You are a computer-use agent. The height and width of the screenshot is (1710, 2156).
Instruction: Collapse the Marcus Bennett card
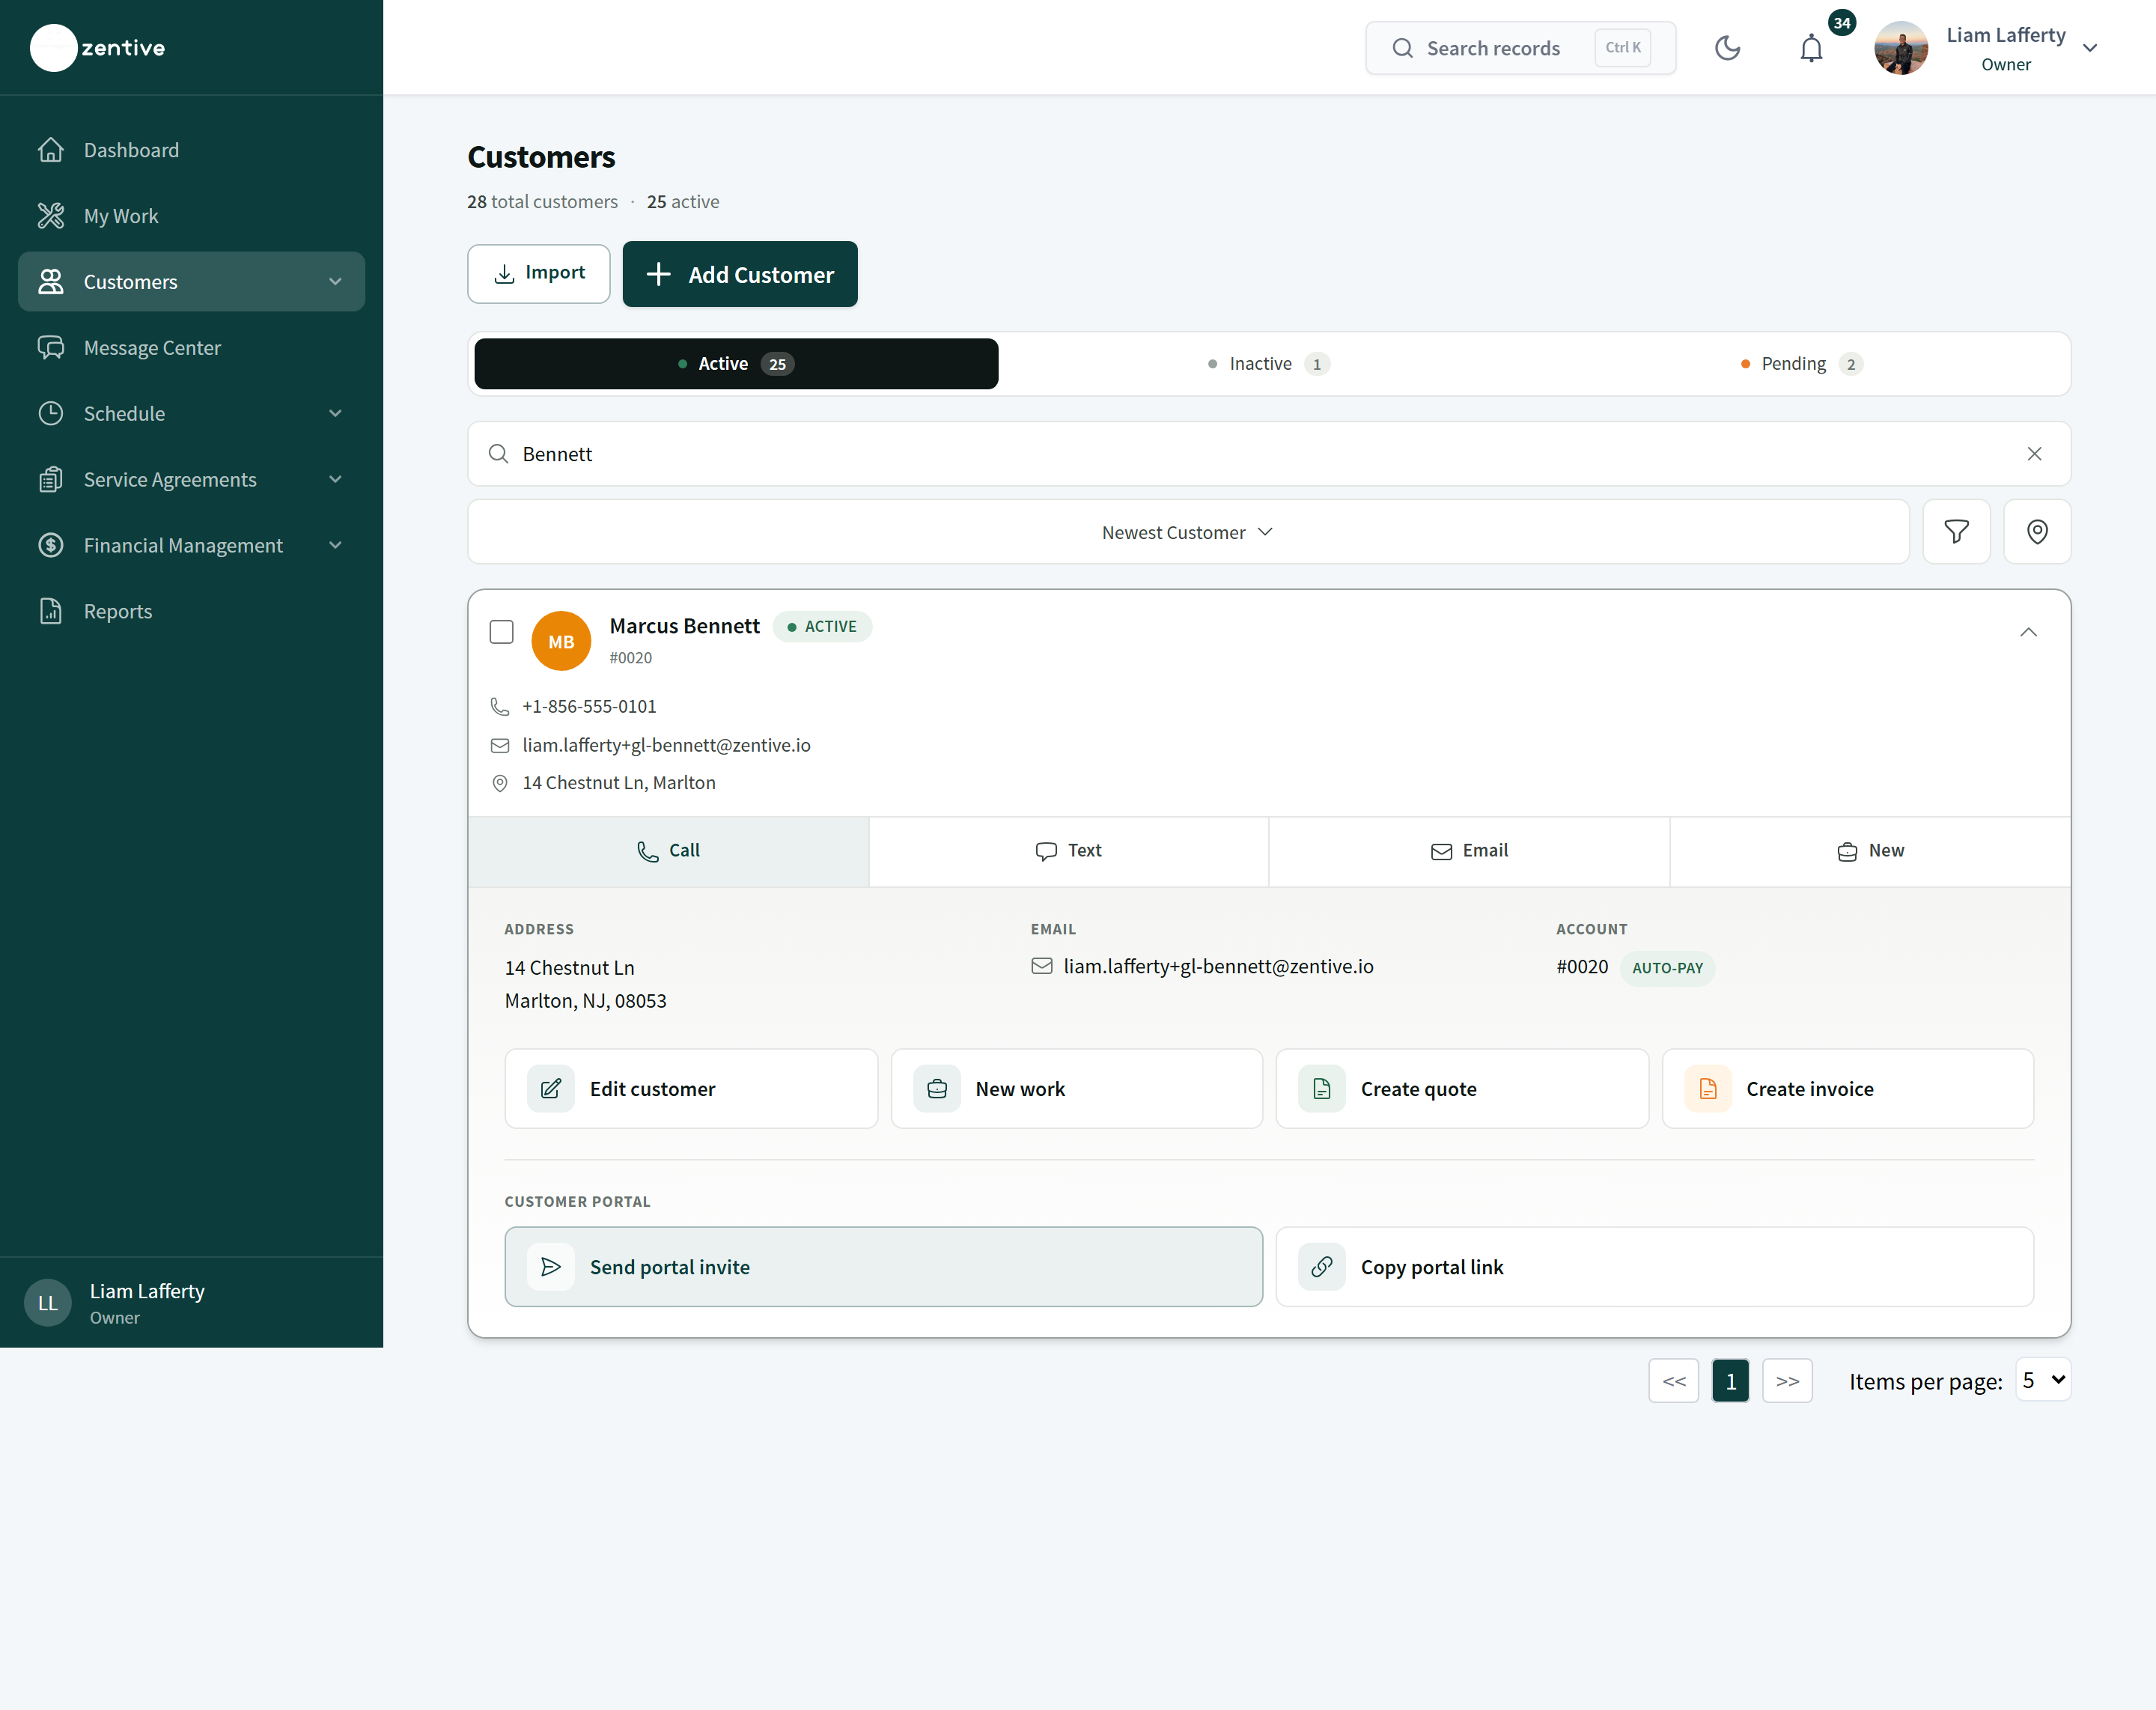tap(2028, 632)
